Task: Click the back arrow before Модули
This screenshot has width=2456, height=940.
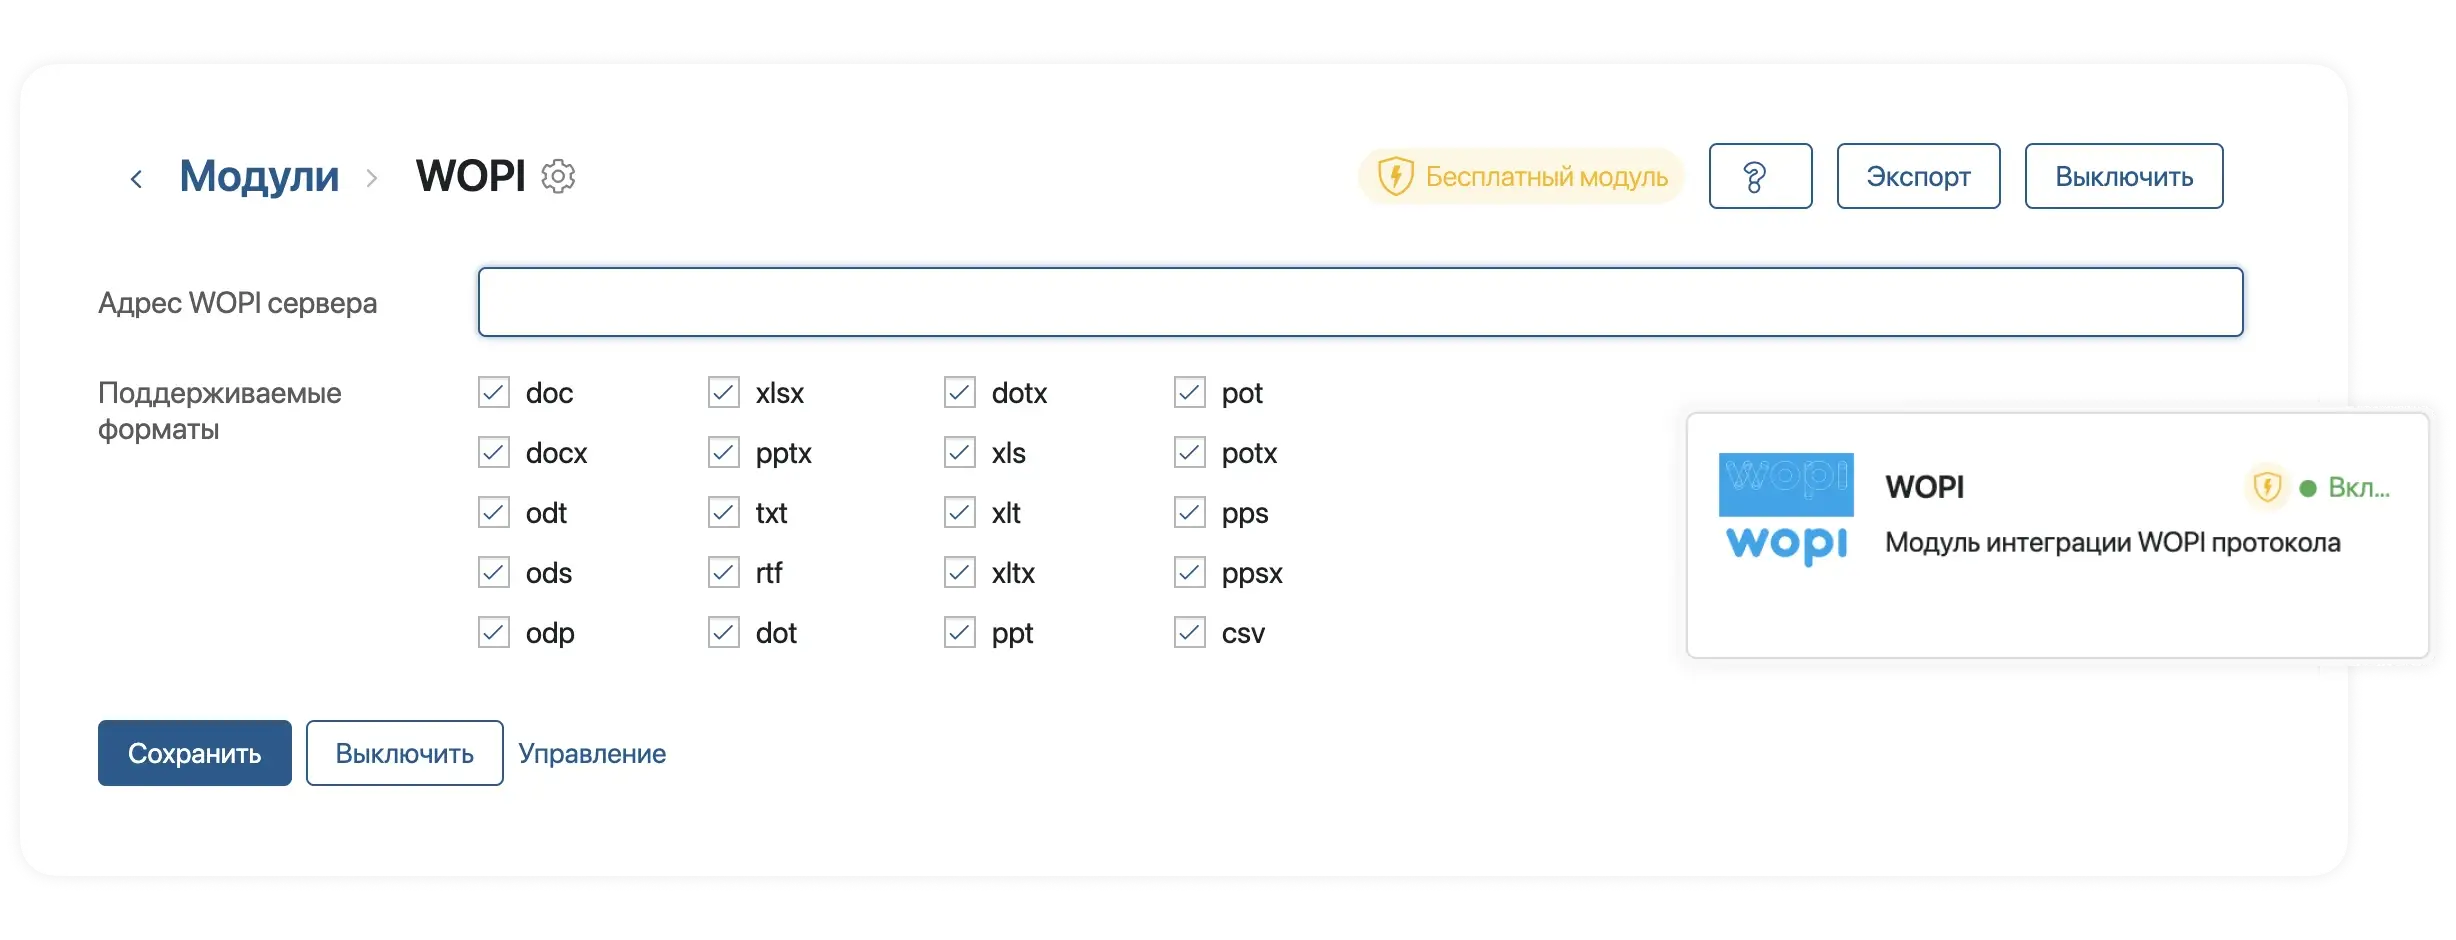Action: coord(136,179)
